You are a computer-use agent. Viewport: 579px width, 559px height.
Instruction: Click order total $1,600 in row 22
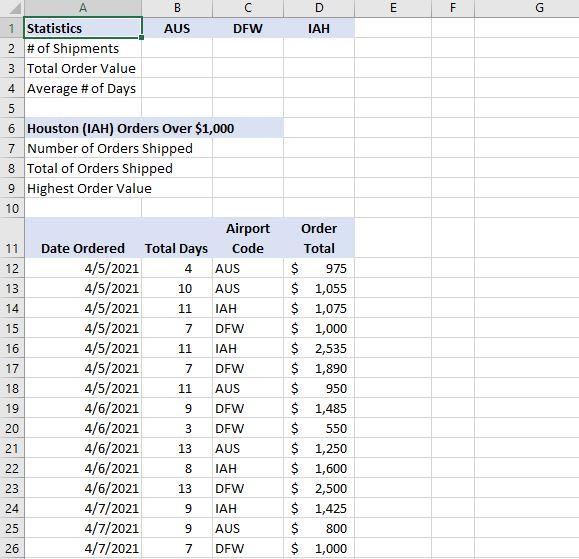(319, 468)
